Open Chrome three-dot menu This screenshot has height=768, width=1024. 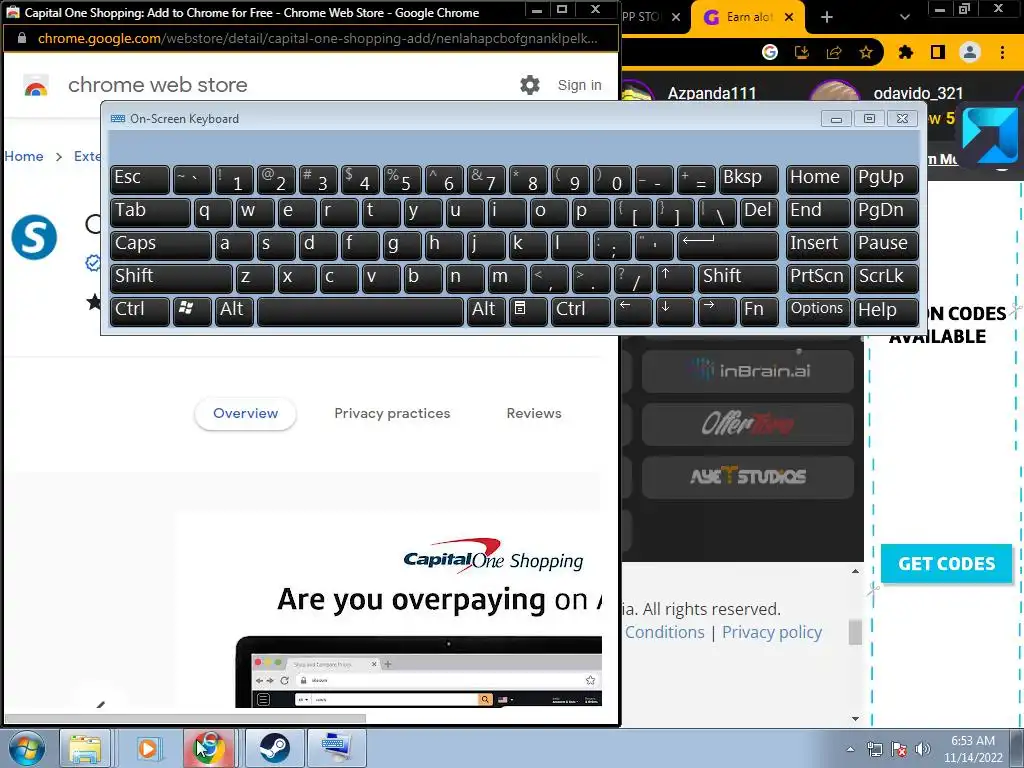click(x=1002, y=52)
